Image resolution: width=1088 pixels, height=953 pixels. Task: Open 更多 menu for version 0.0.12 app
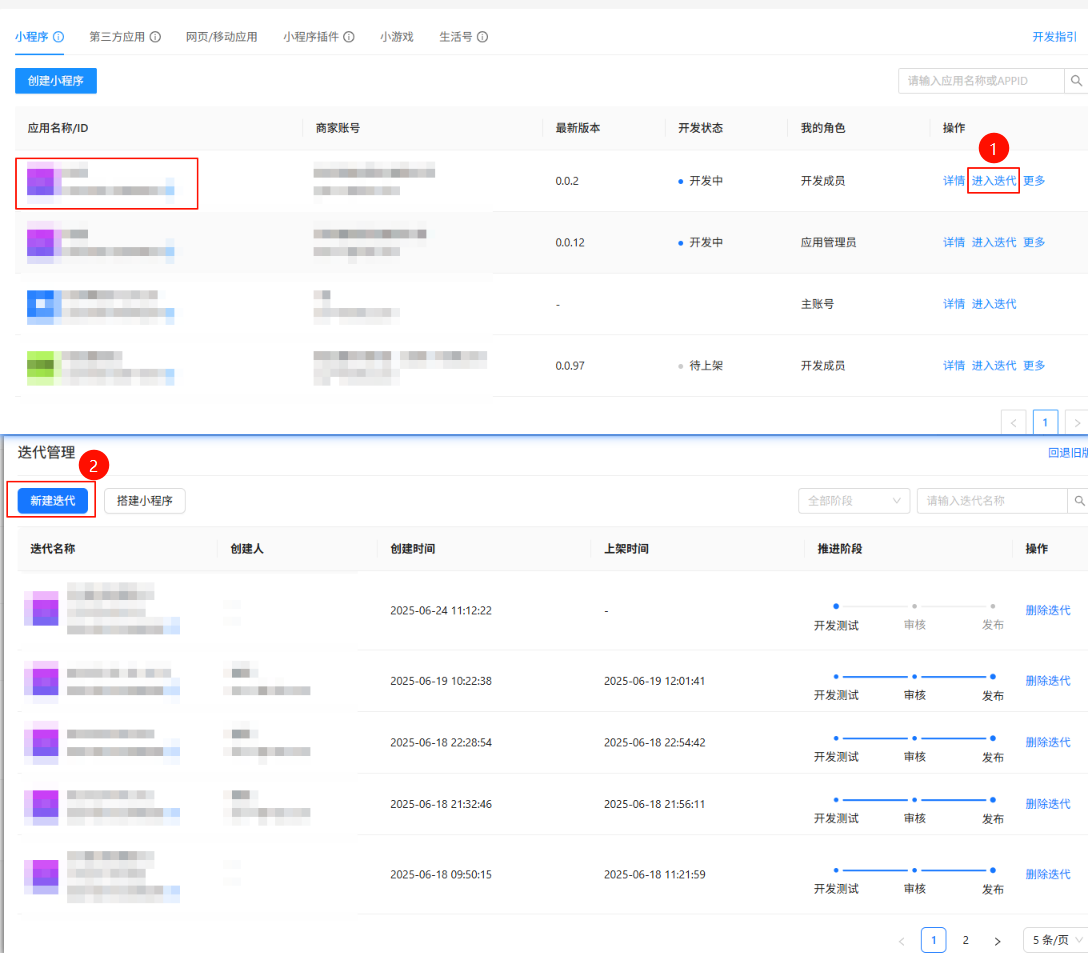pos(1034,242)
